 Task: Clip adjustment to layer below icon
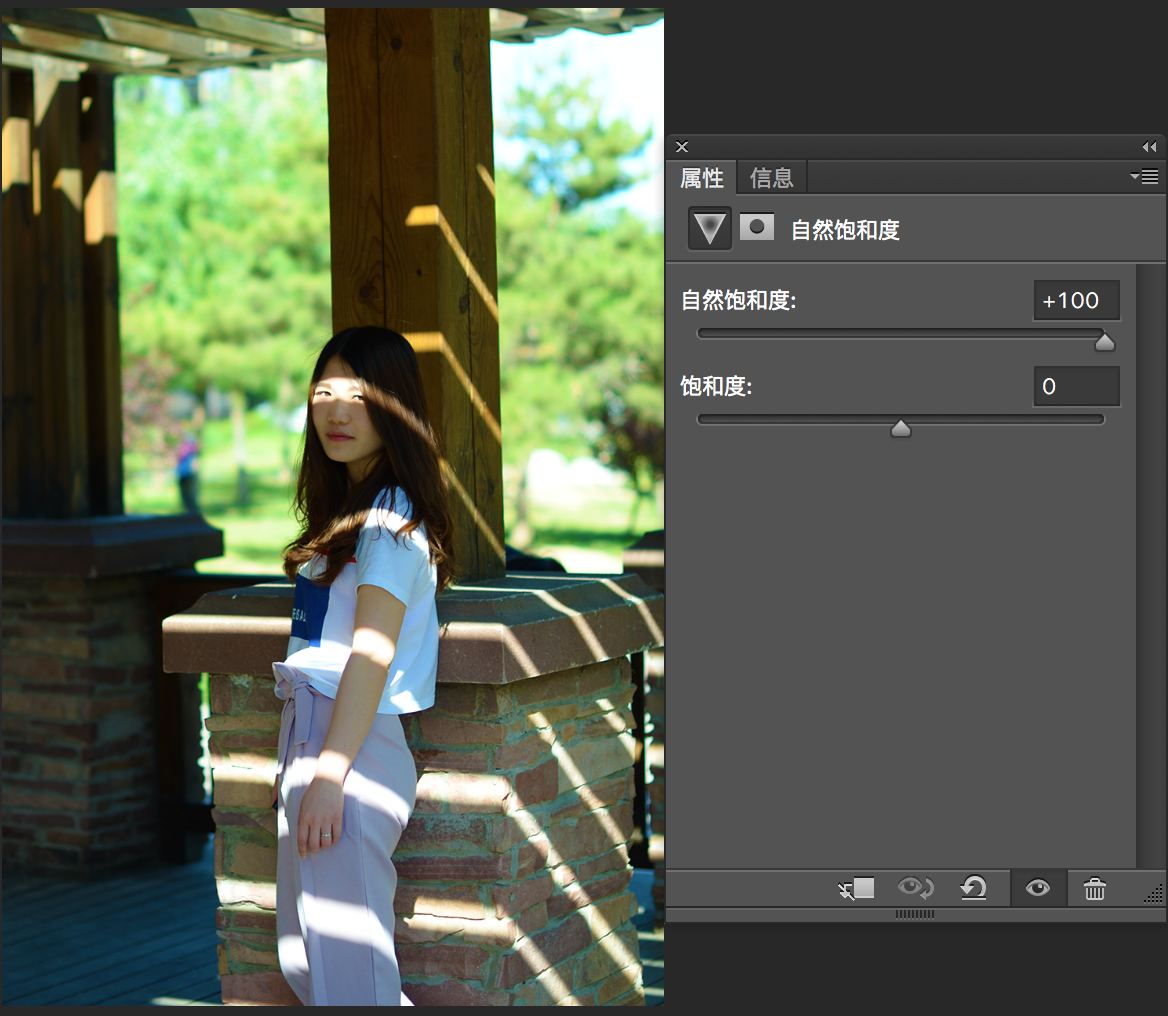tap(857, 888)
